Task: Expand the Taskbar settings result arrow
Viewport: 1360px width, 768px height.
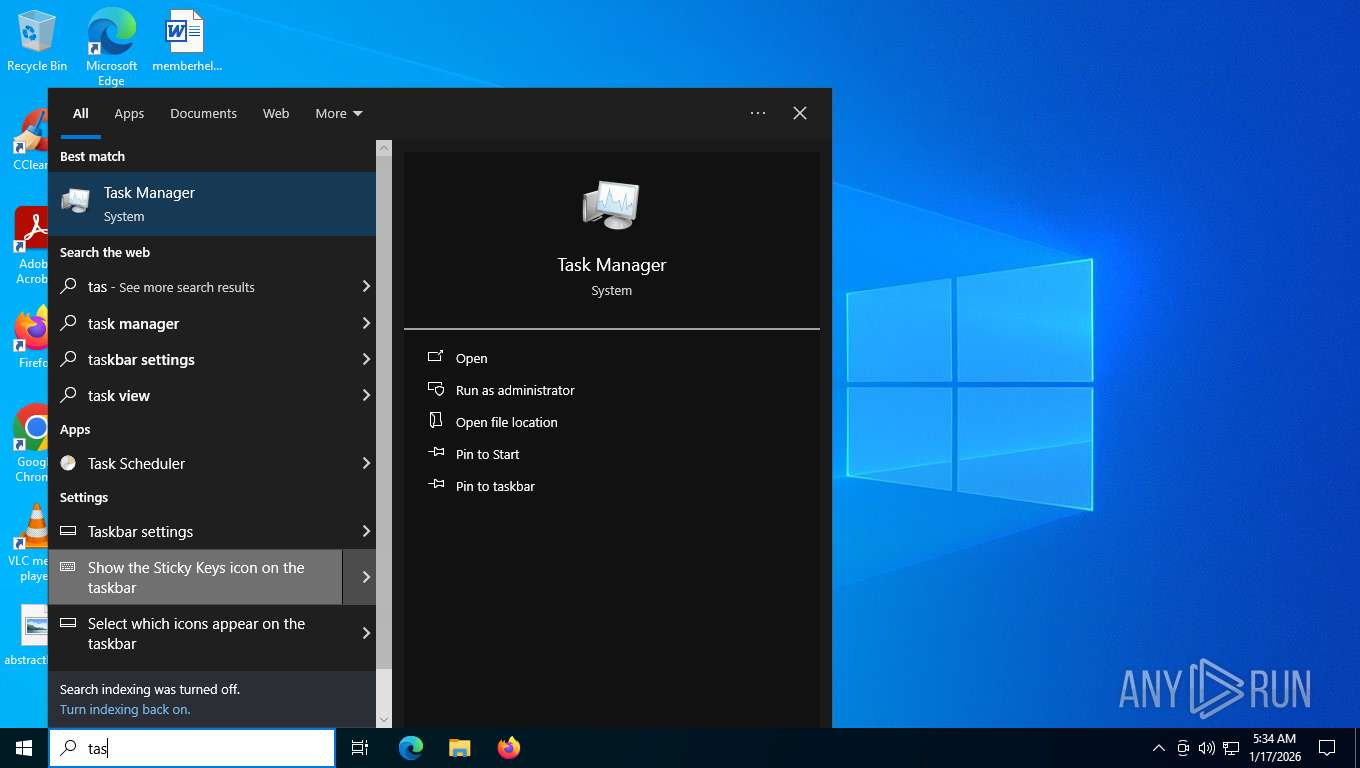Action: click(366, 531)
